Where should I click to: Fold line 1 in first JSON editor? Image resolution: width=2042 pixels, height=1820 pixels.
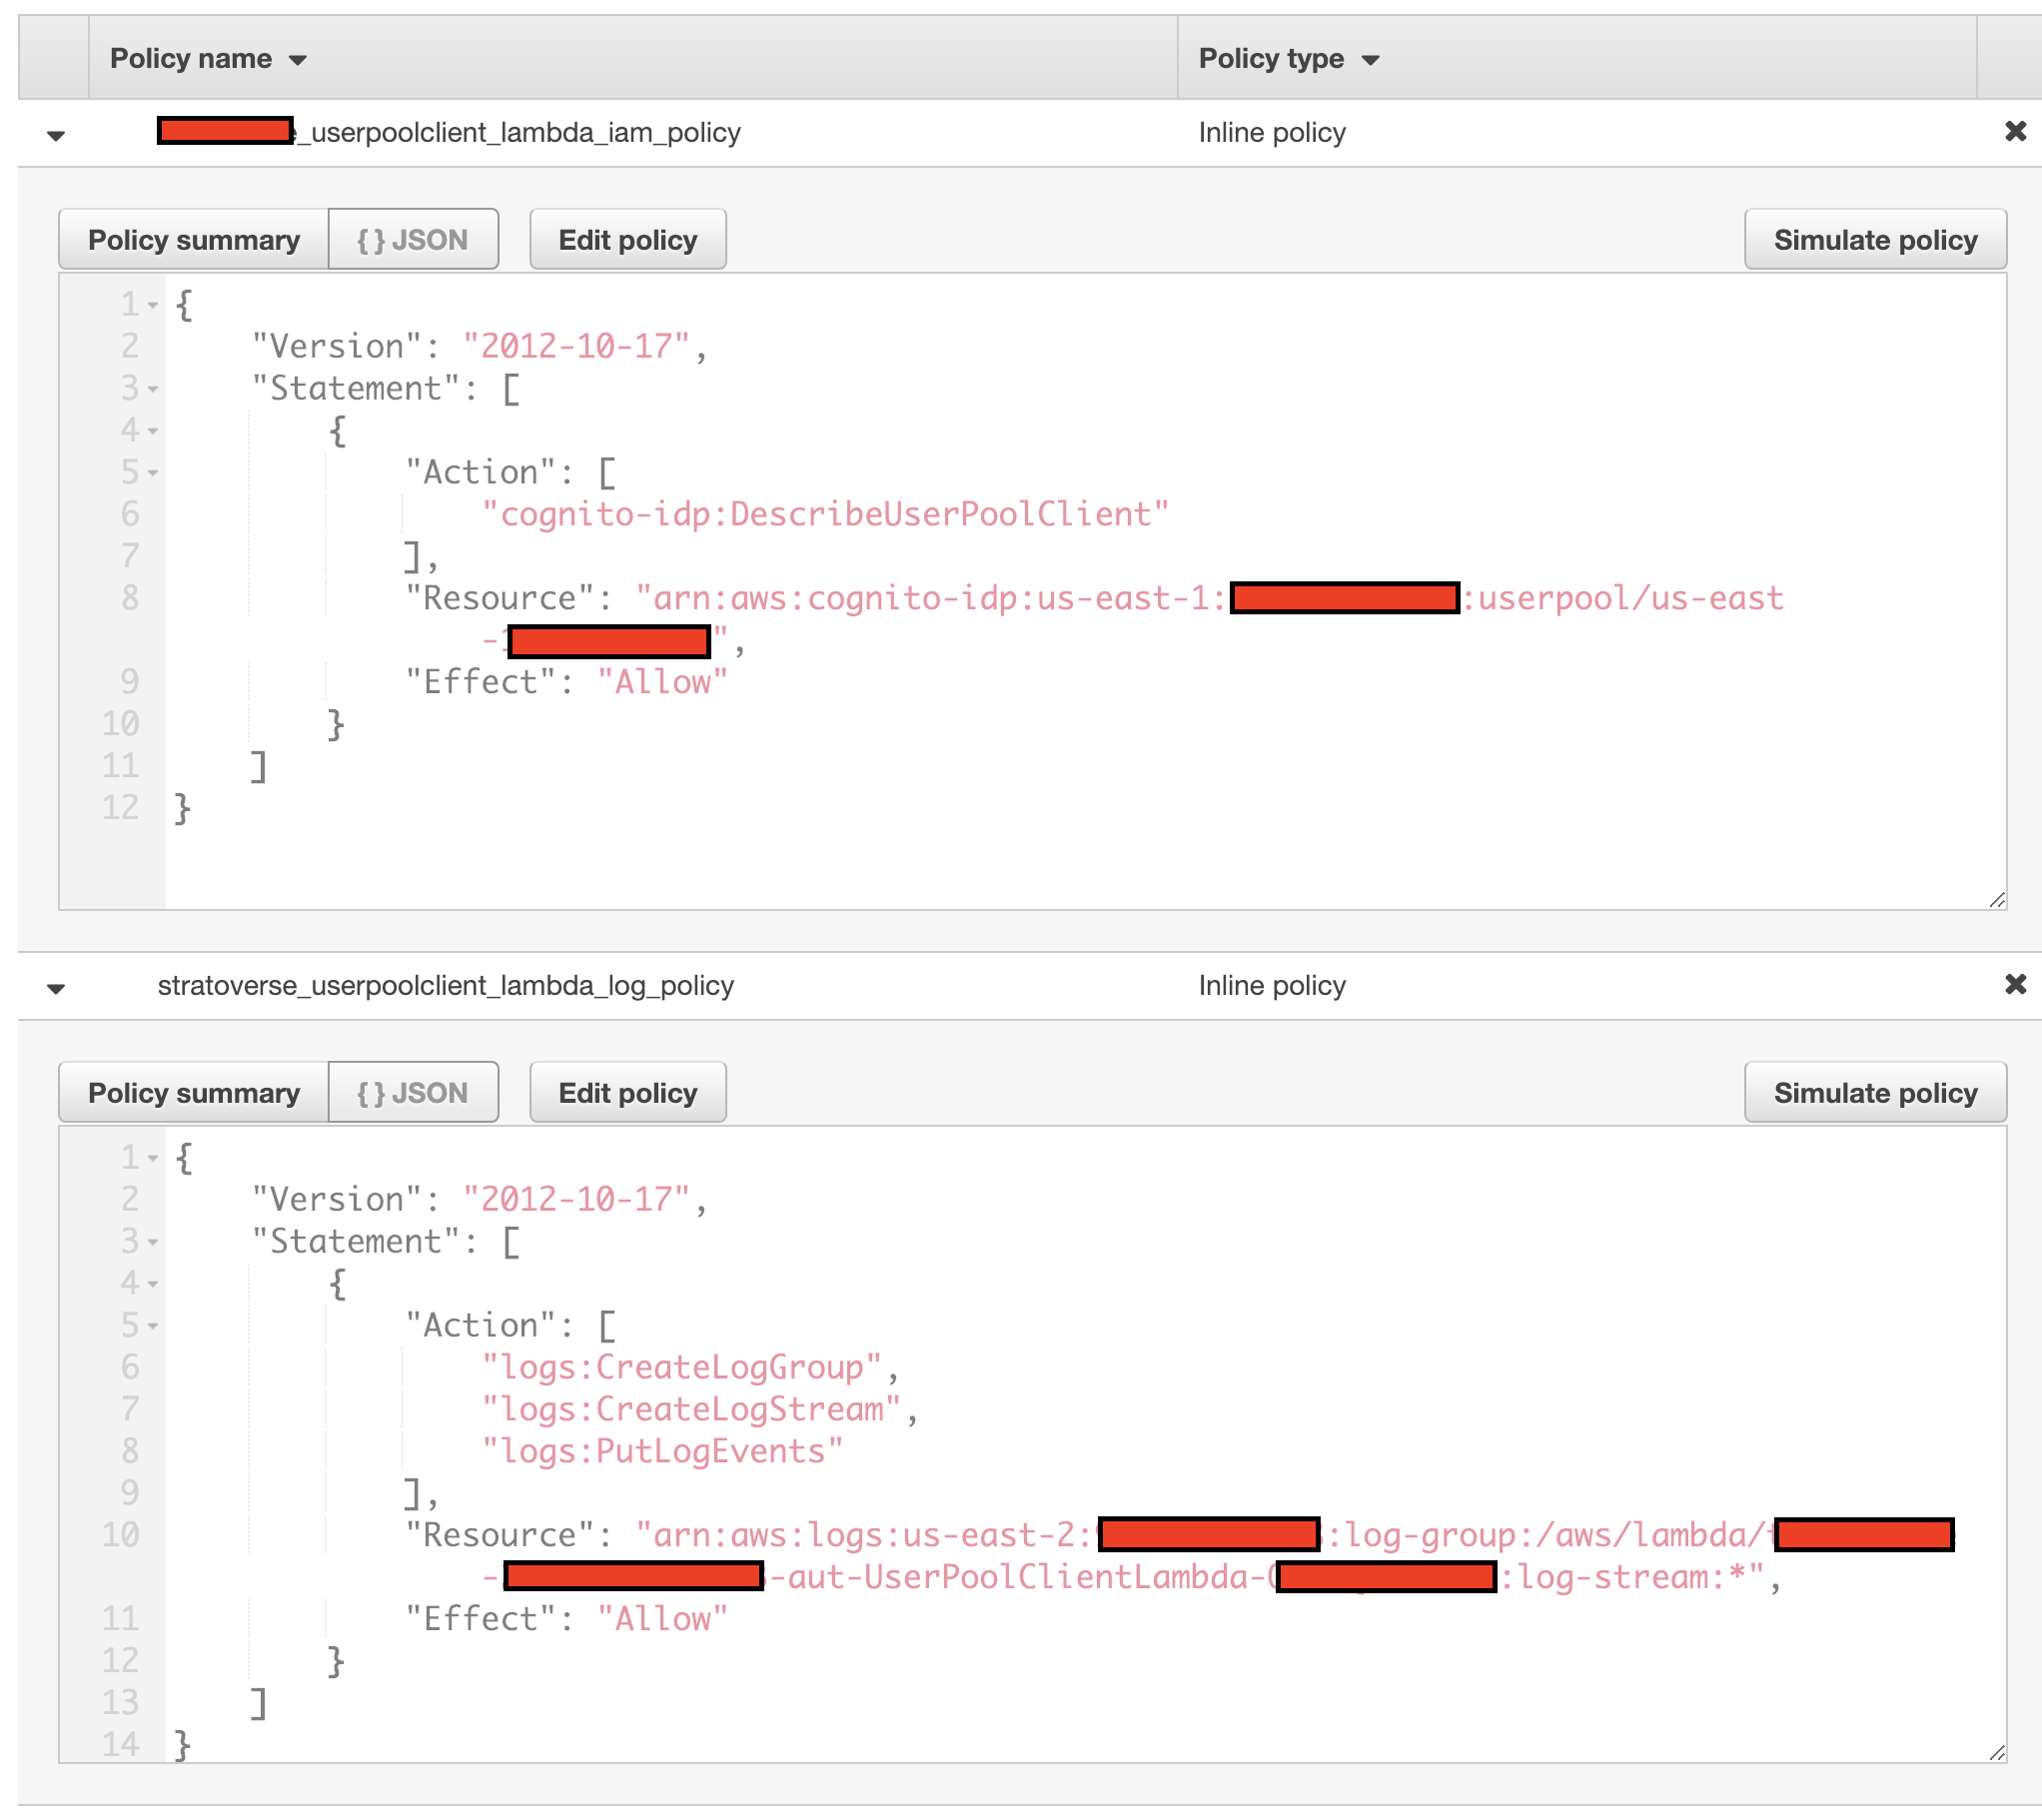153,305
